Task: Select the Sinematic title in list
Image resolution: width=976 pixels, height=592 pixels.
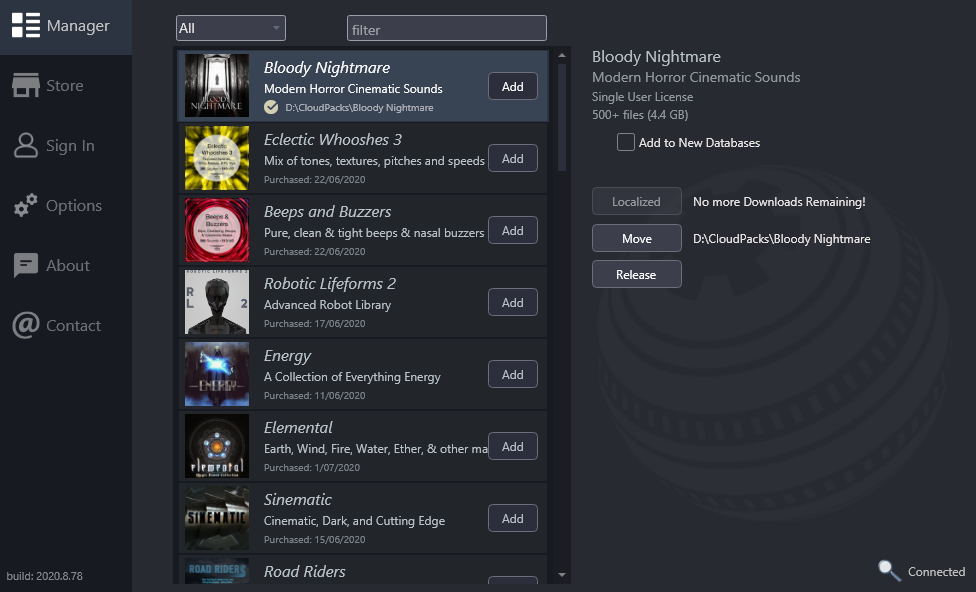Action: click(298, 500)
